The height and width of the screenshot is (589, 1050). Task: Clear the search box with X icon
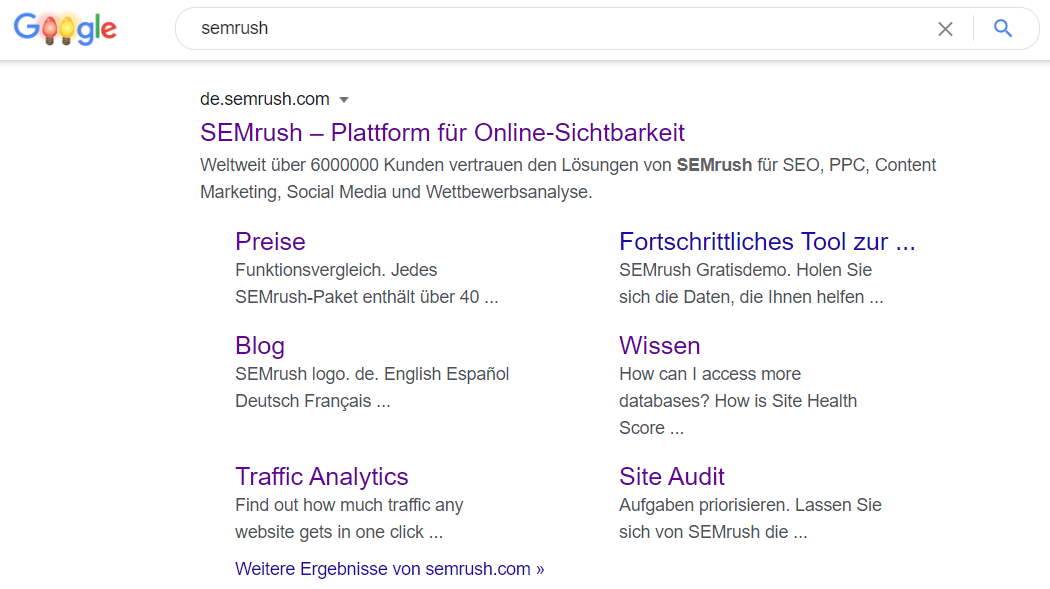point(945,29)
